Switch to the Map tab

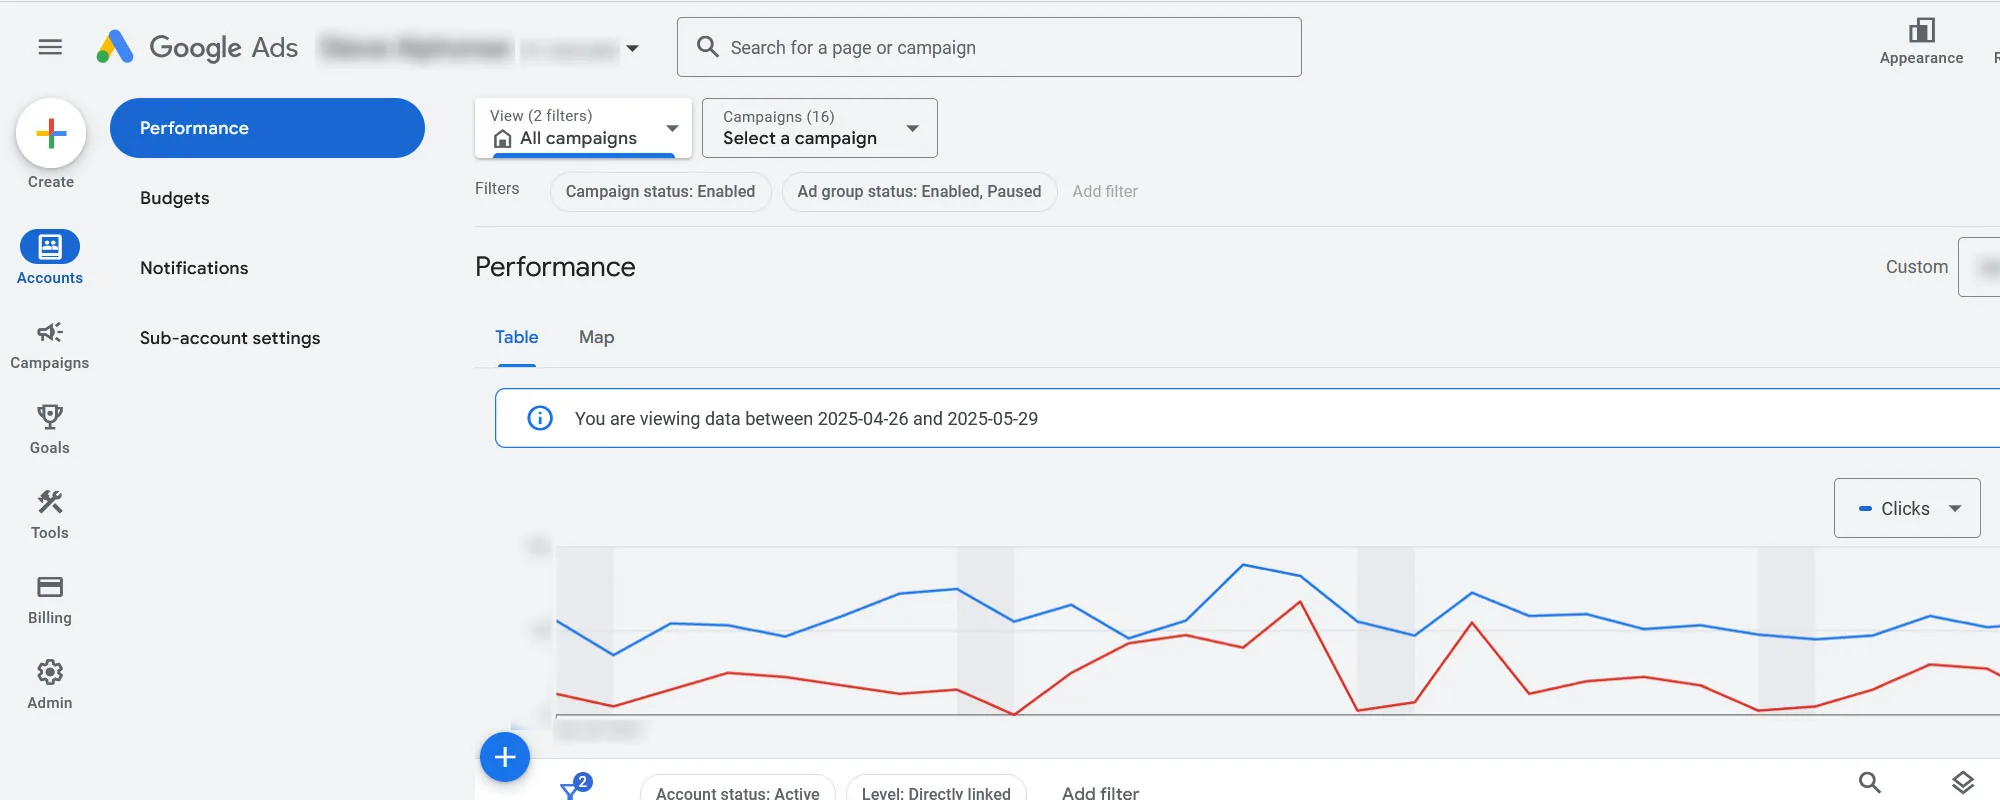pyautogui.click(x=596, y=338)
